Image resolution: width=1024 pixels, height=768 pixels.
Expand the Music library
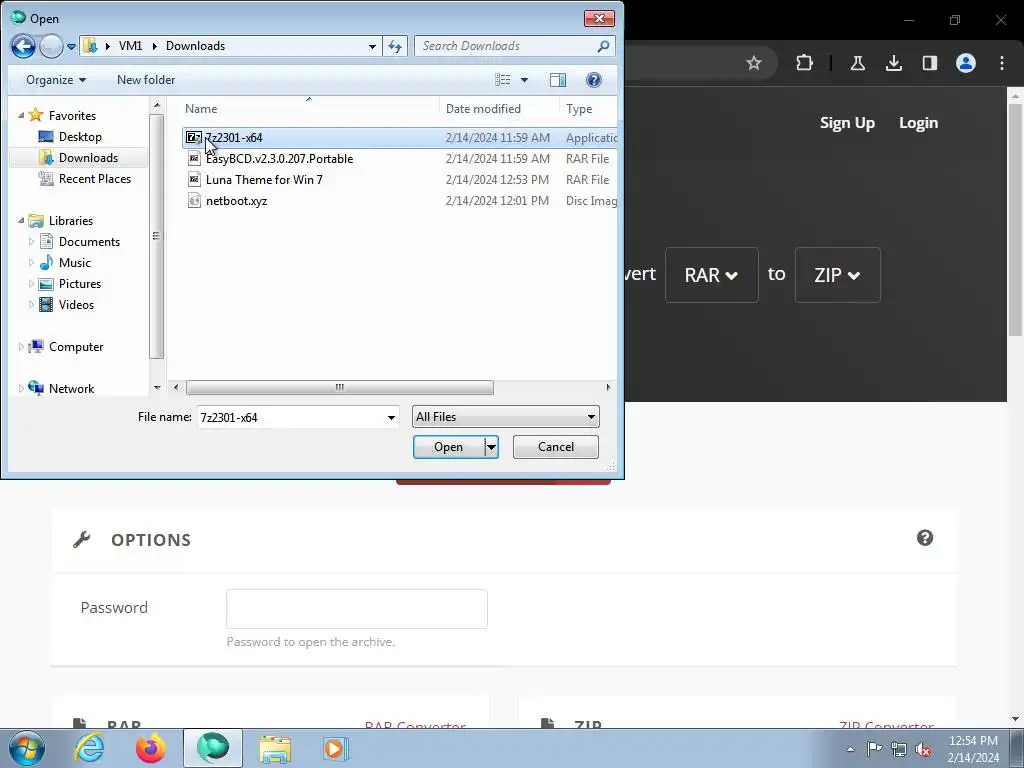coord(31,263)
